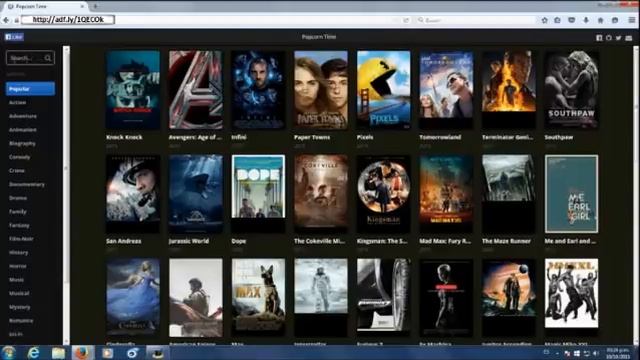Click the home icon in browser toolbar

(x=600, y=20)
